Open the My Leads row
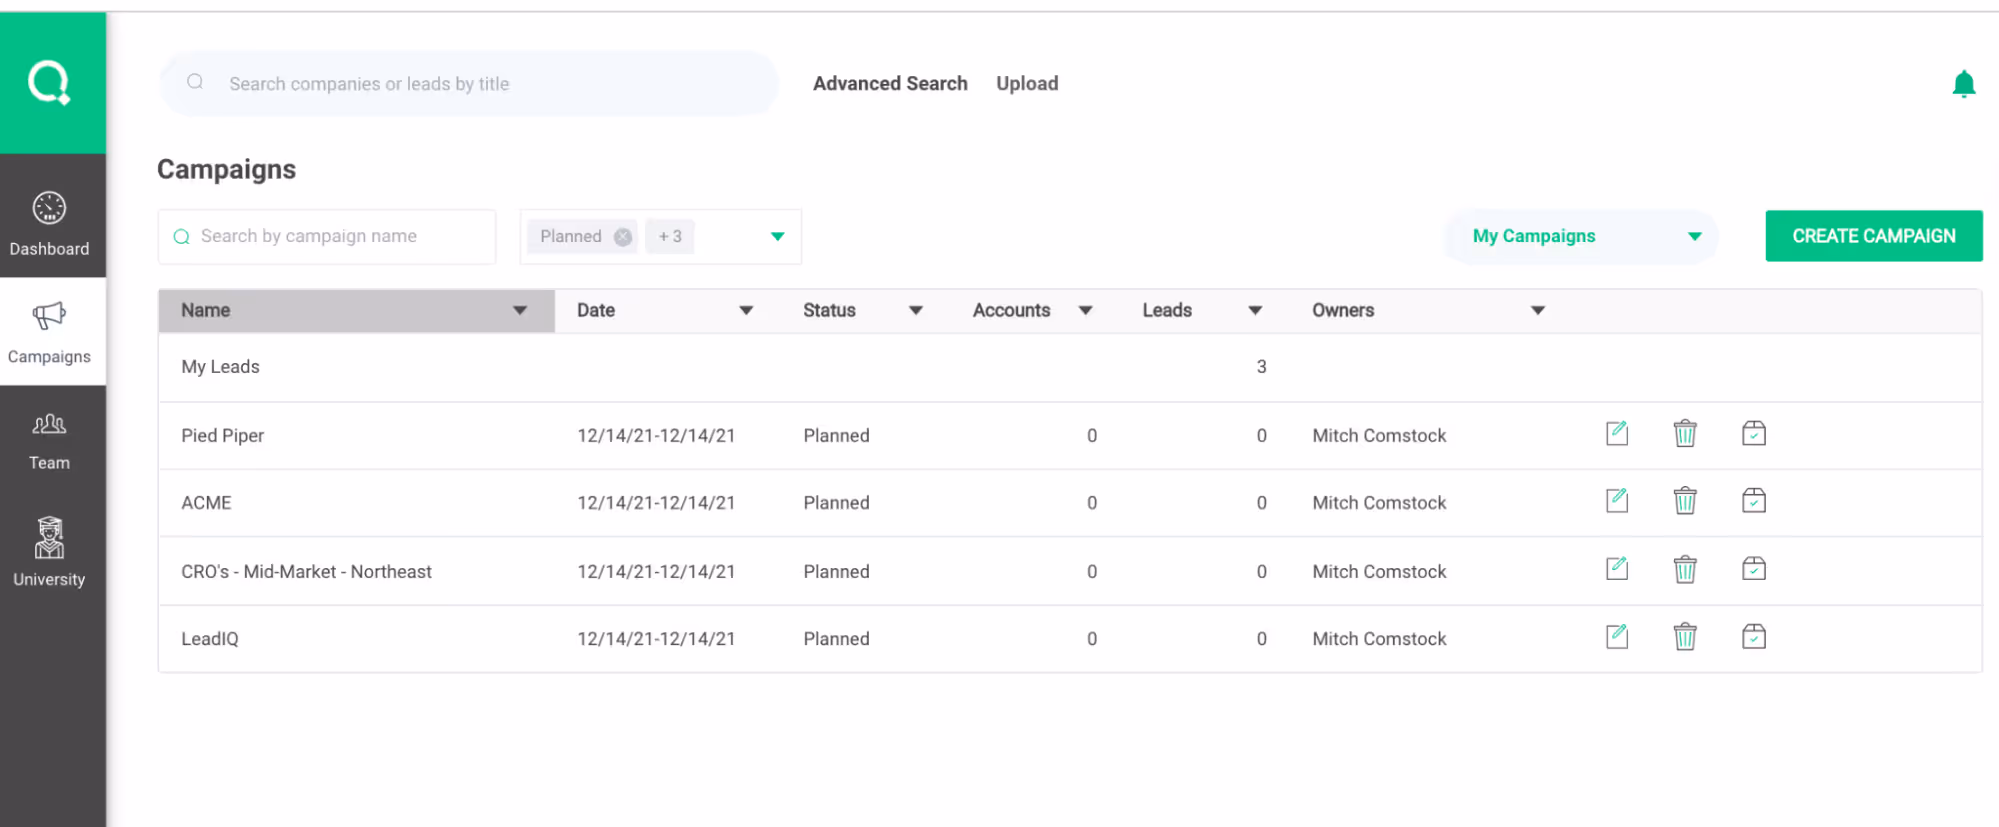The height and width of the screenshot is (827, 1999). pos(1069,367)
